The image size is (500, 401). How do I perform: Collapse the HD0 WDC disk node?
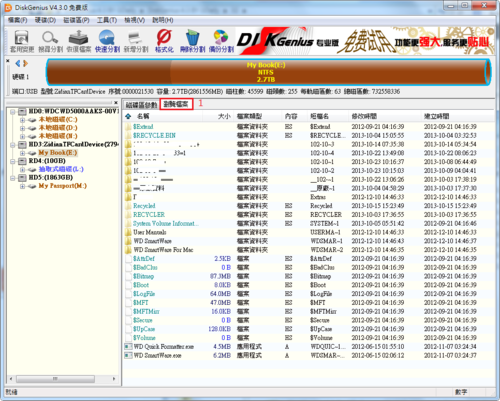point(13,111)
